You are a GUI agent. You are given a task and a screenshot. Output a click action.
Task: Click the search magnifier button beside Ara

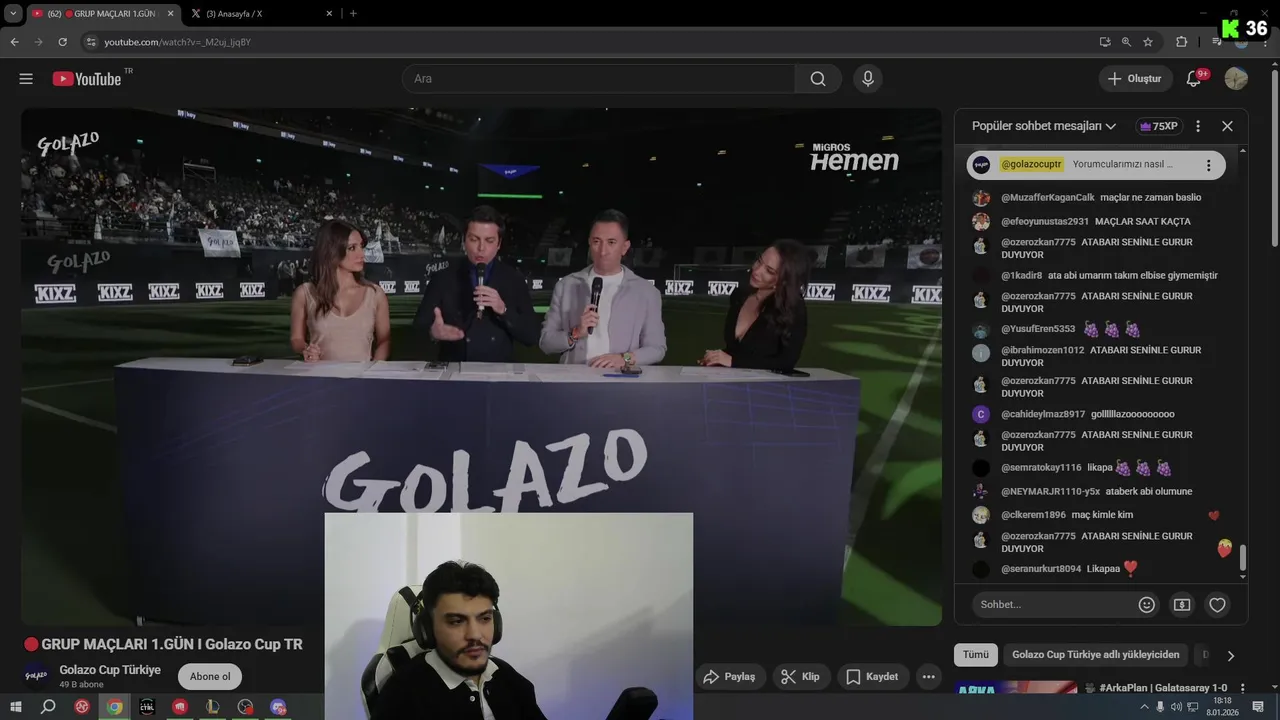[x=818, y=79]
